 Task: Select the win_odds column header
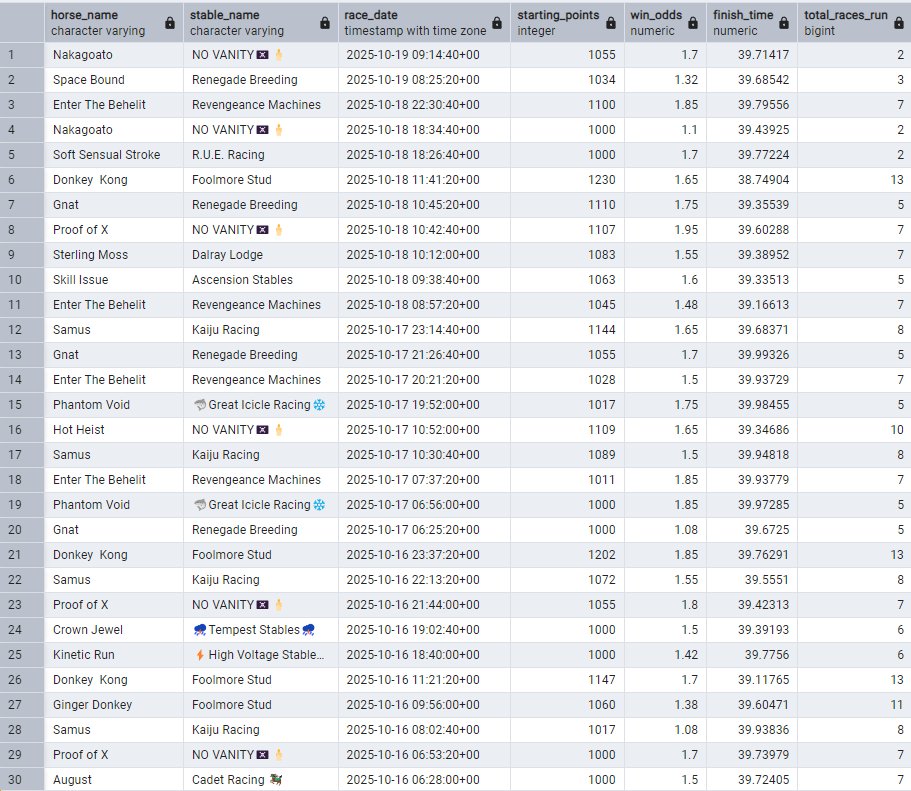[665, 23]
